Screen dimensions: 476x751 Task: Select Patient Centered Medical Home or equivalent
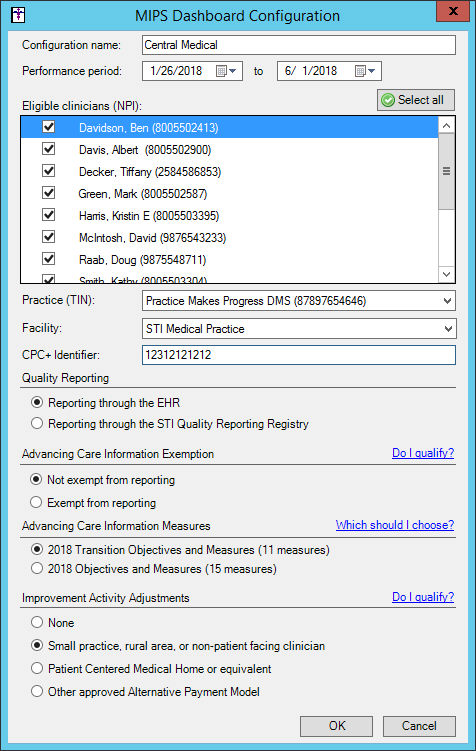coord(37,668)
